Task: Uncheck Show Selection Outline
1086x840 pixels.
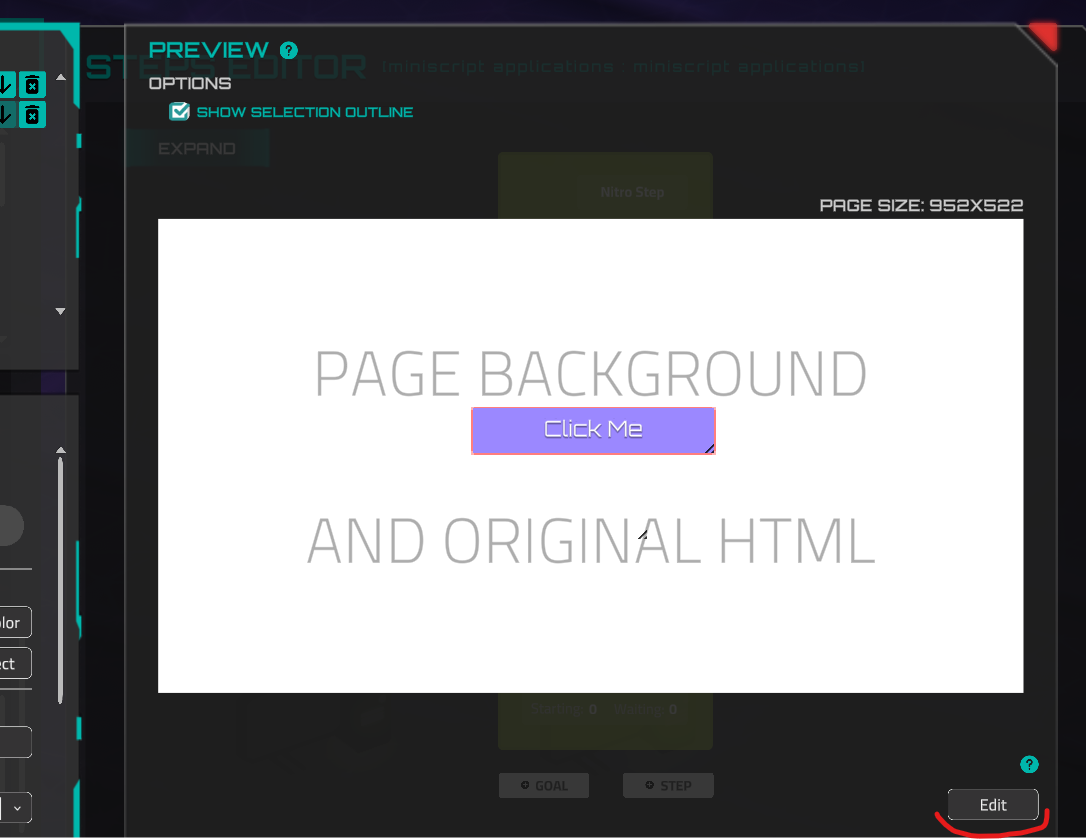Action: pyautogui.click(x=180, y=112)
